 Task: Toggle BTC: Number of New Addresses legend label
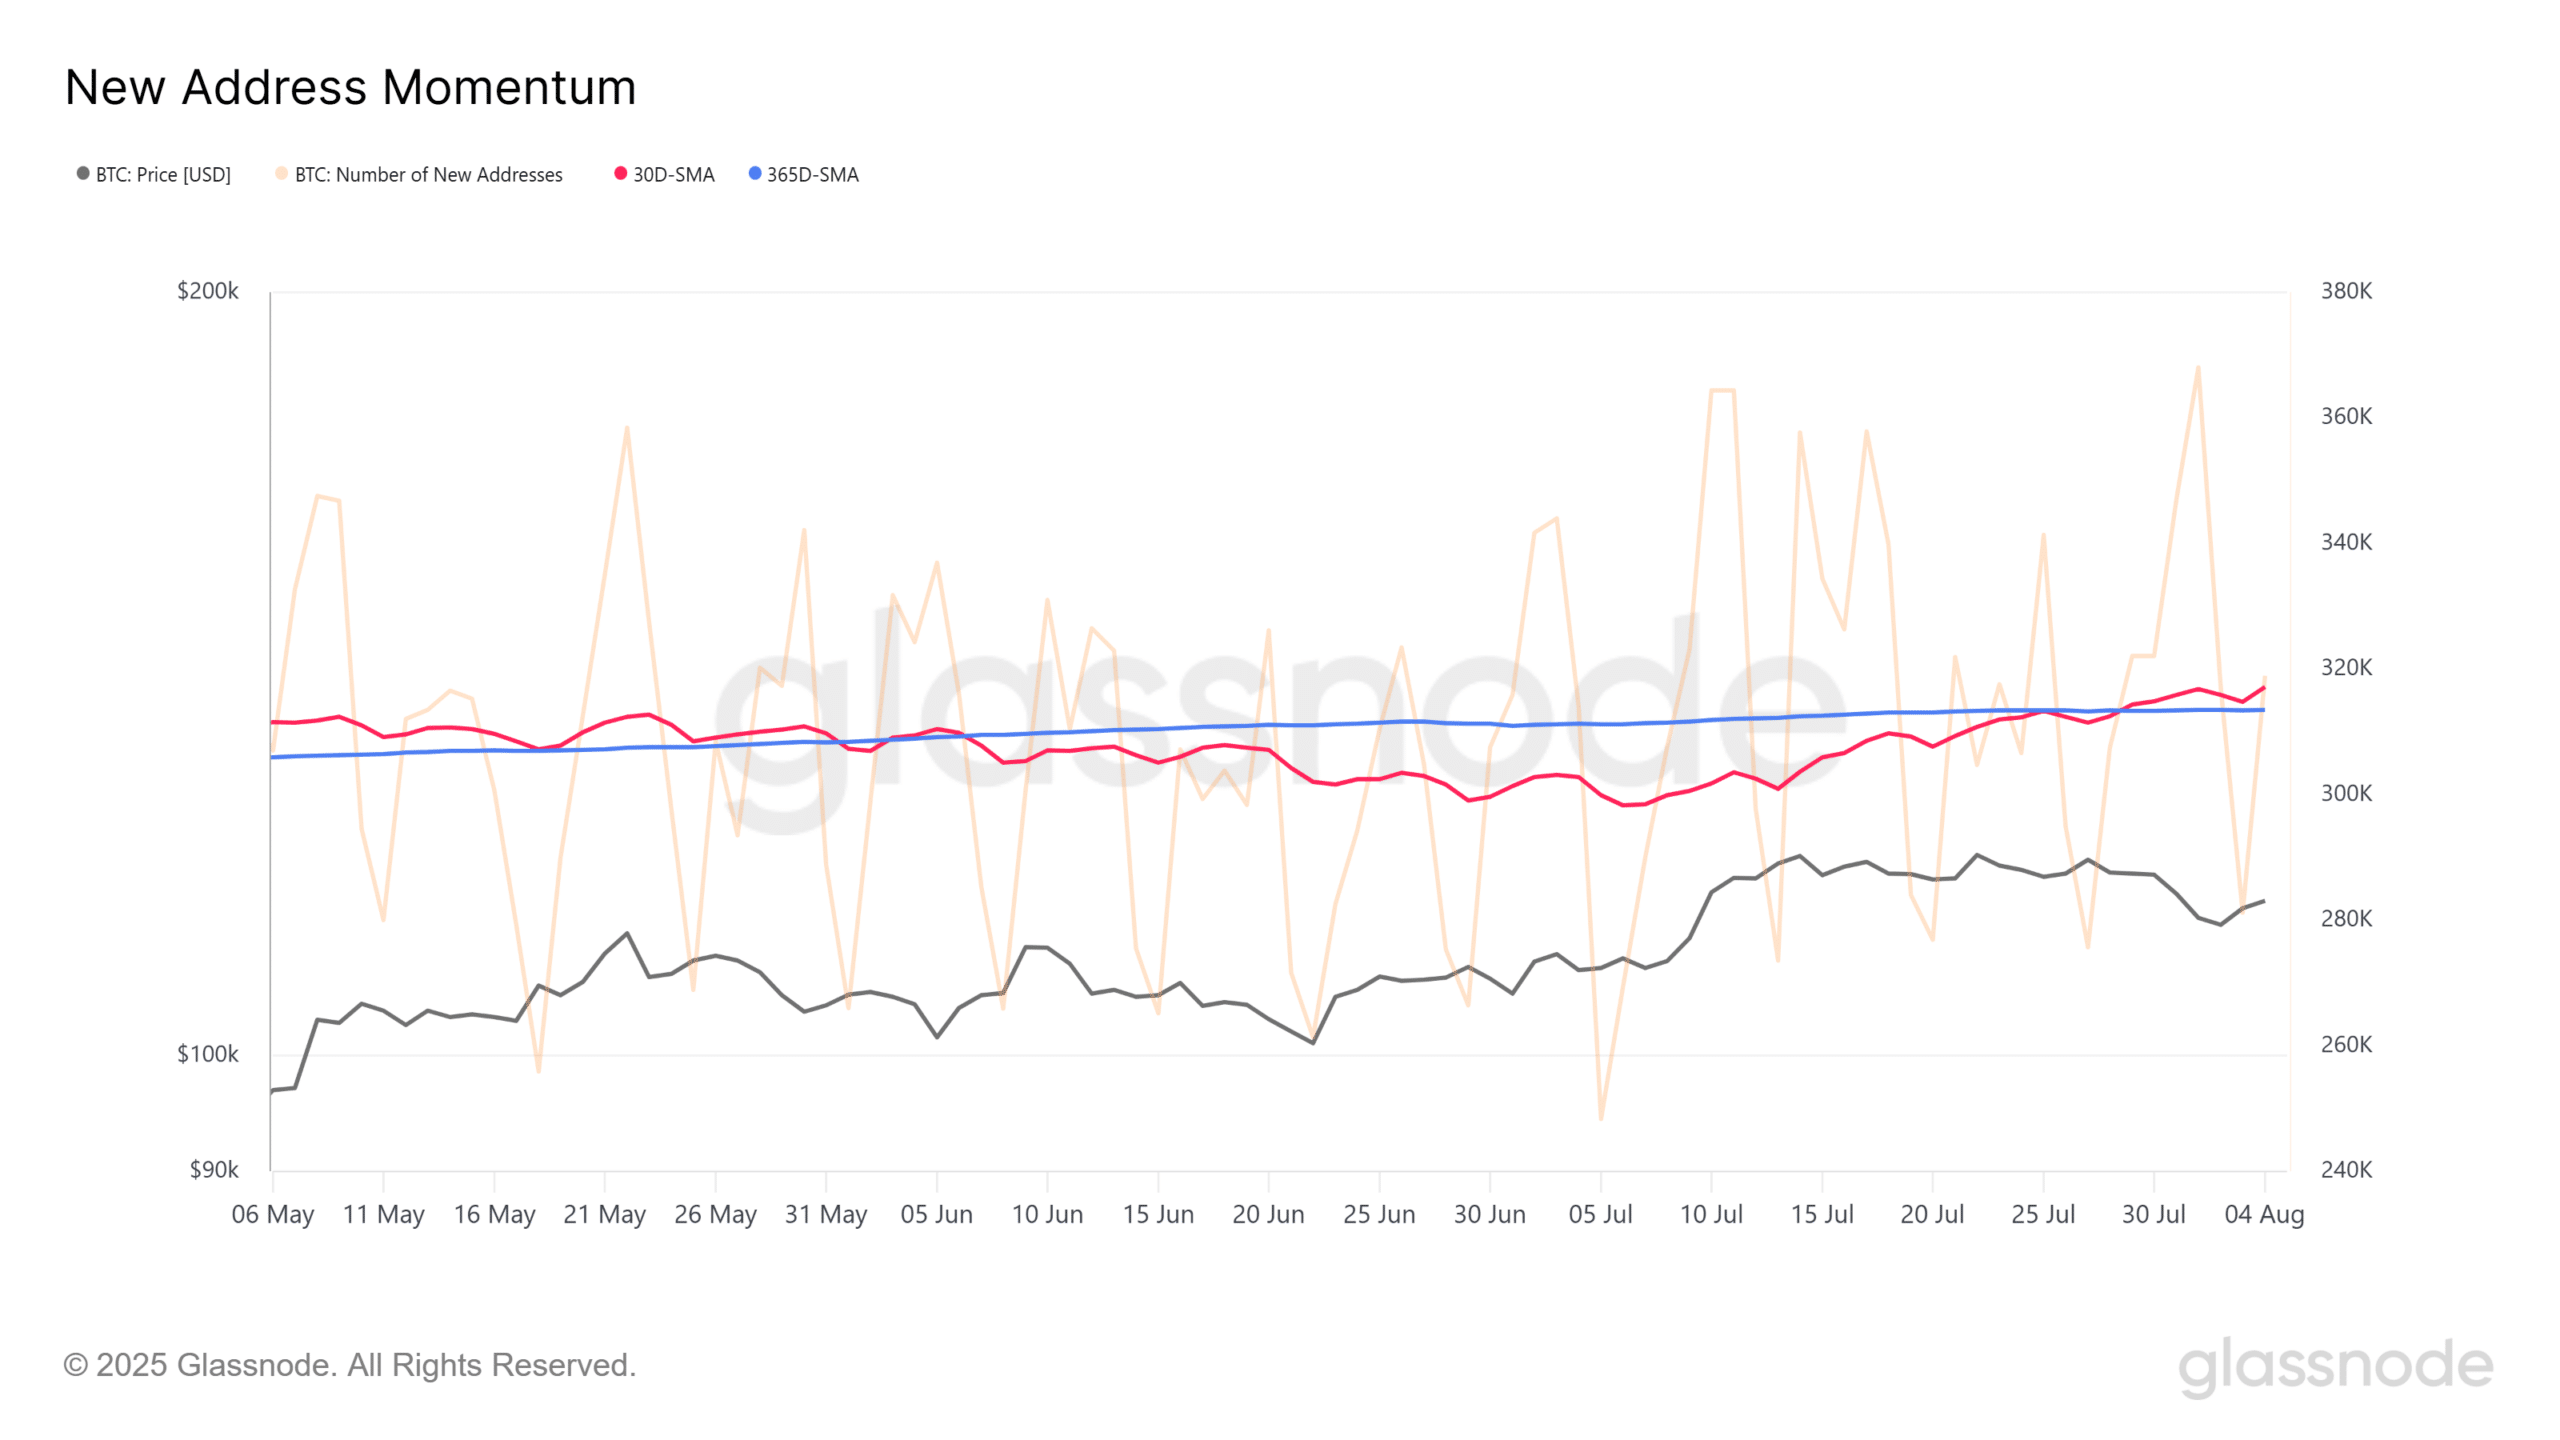(x=428, y=175)
